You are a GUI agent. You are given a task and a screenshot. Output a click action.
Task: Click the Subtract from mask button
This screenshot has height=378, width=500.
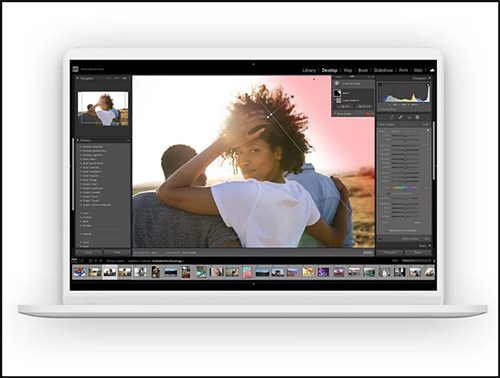(364, 106)
